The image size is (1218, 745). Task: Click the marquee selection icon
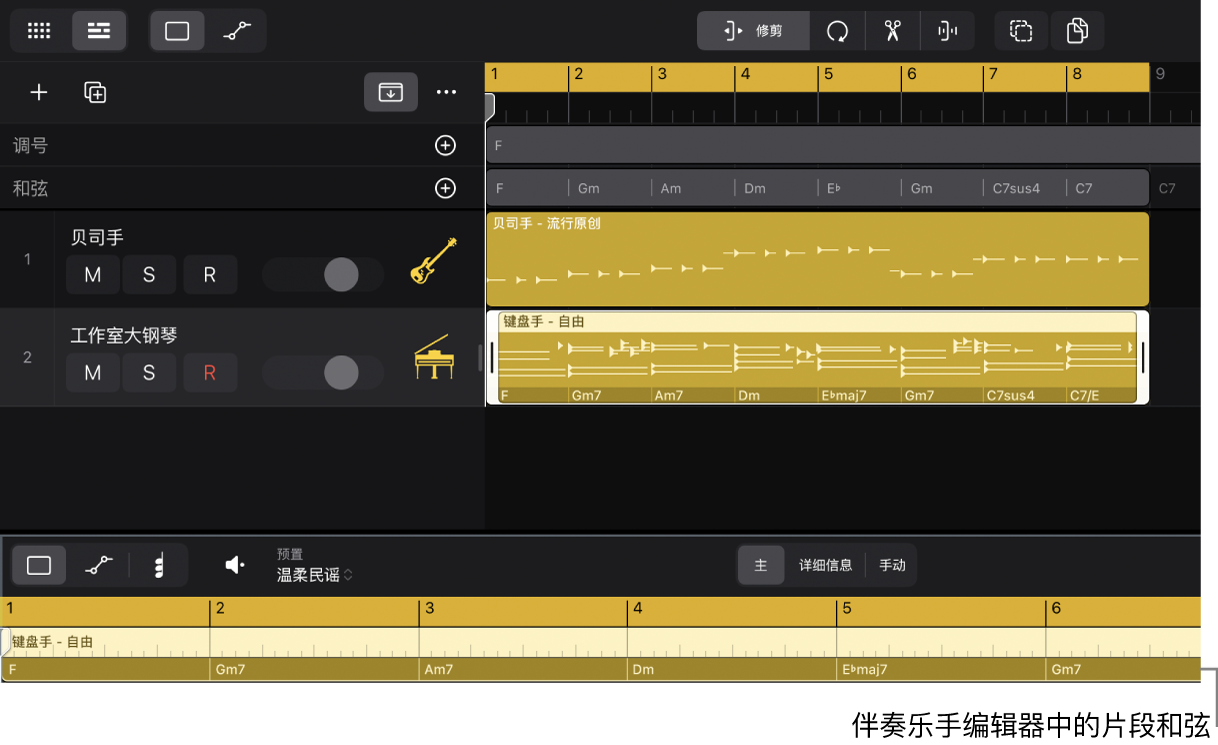[x=1021, y=31]
